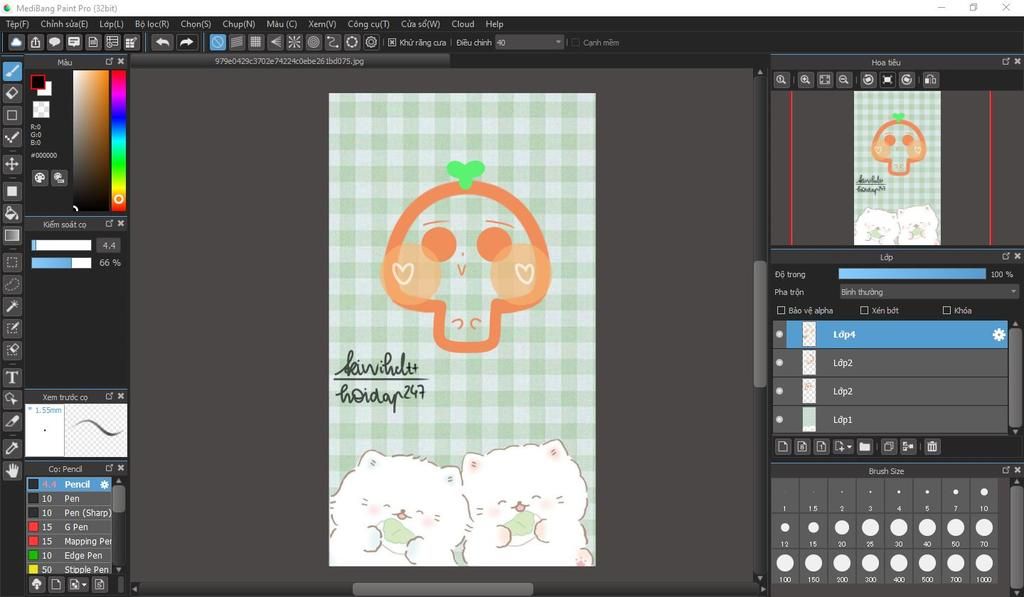Screen dimensions: 1024x597
Task: Enable the Bảo vệ alpha checkbox
Action: [x=780, y=310]
